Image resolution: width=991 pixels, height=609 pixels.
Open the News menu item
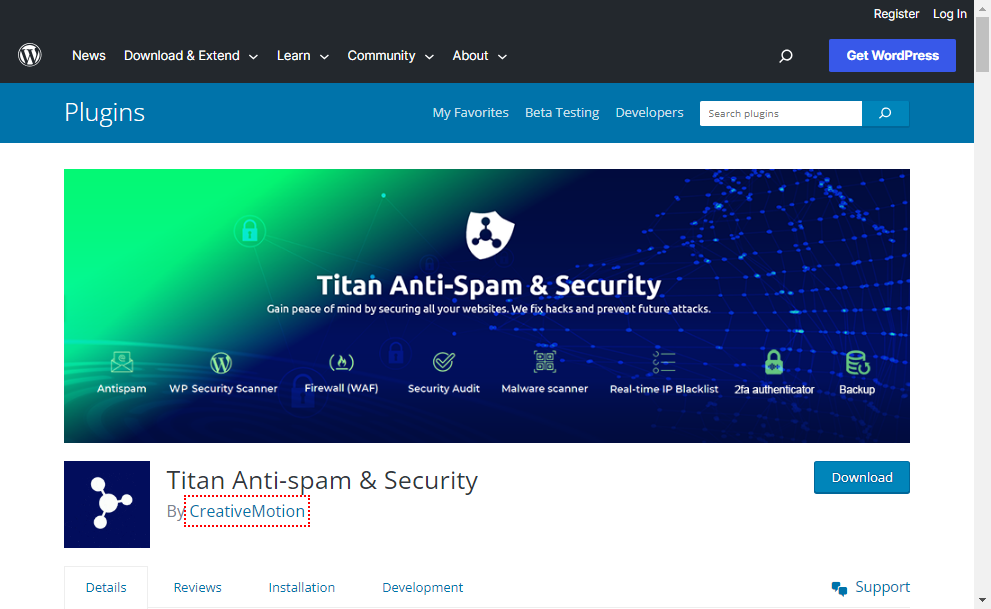[x=88, y=56]
